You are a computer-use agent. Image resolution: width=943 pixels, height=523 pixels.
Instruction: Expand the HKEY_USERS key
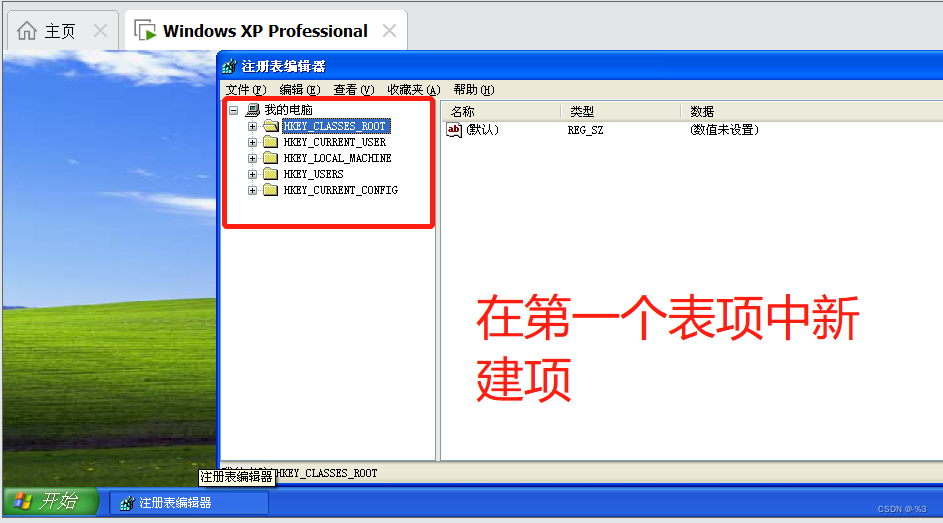pos(253,174)
